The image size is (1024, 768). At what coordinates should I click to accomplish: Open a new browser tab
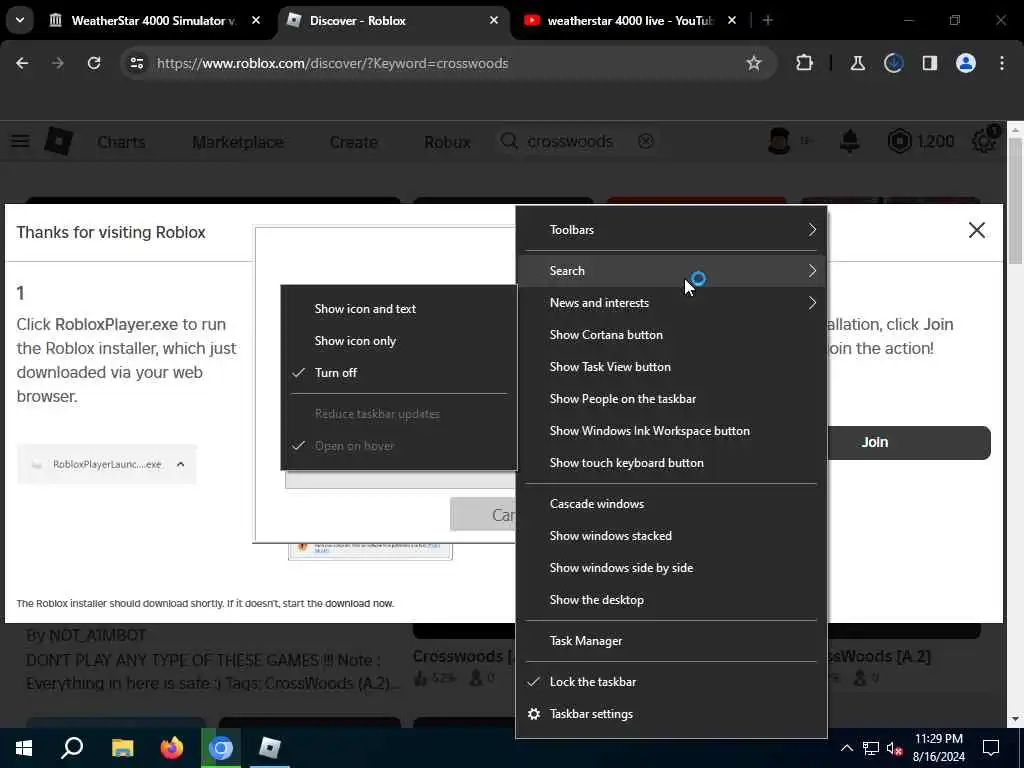tap(768, 20)
